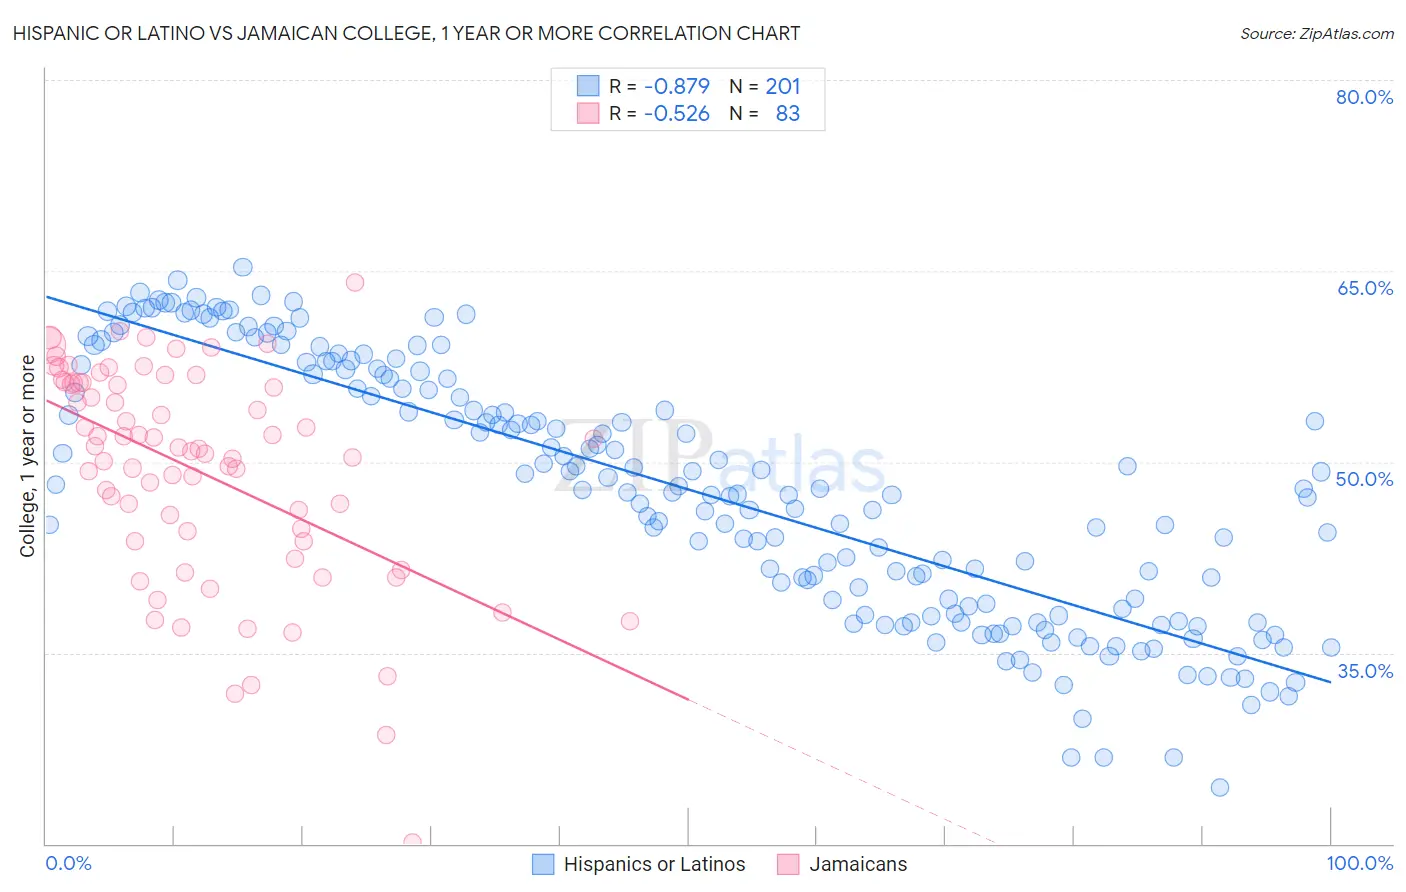The height and width of the screenshot is (892, 1406).
Task: Click the R = -0.879 correlation value
Action: 660,86
